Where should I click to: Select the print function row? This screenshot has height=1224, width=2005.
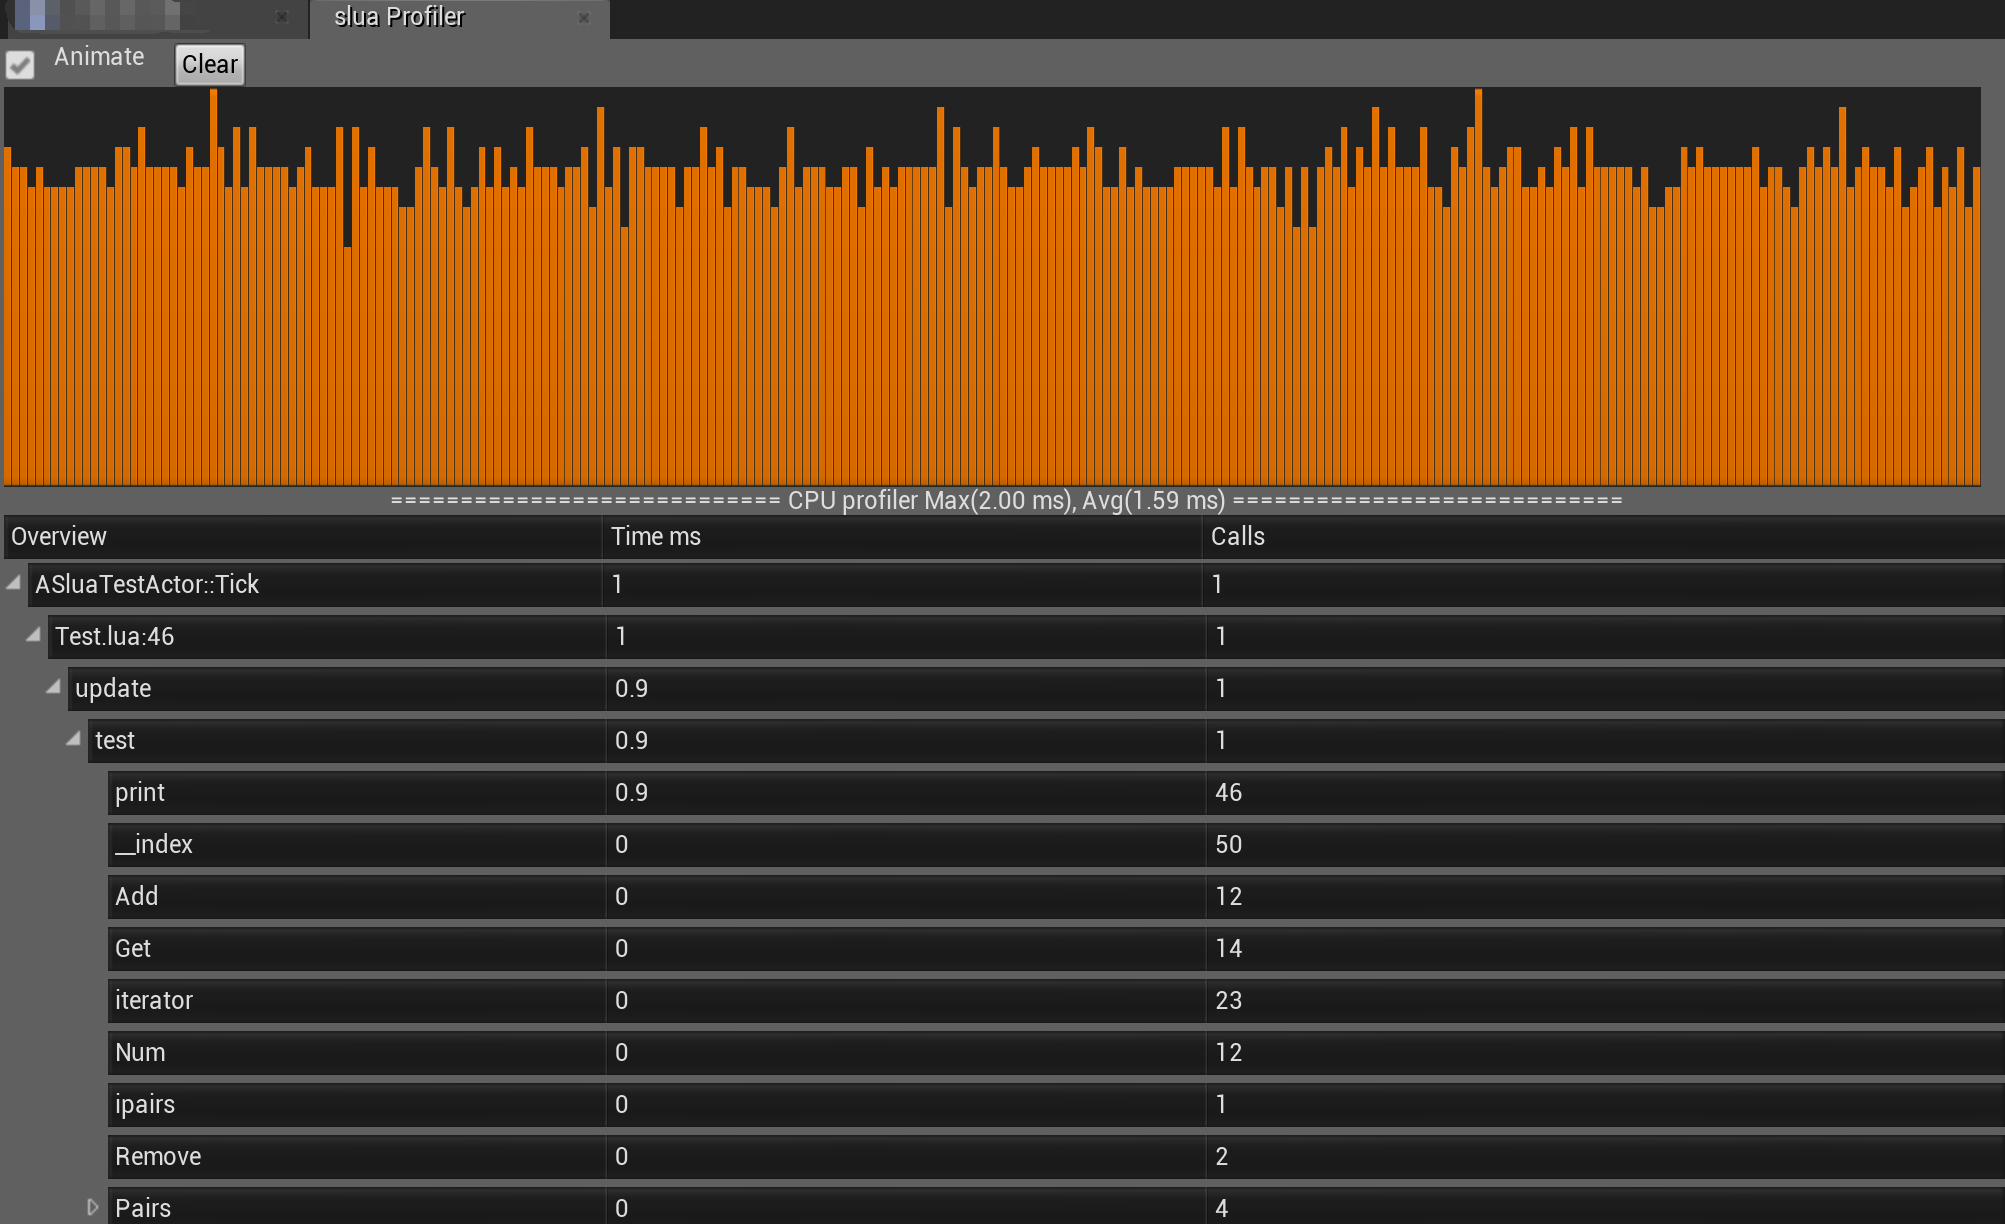140,793
